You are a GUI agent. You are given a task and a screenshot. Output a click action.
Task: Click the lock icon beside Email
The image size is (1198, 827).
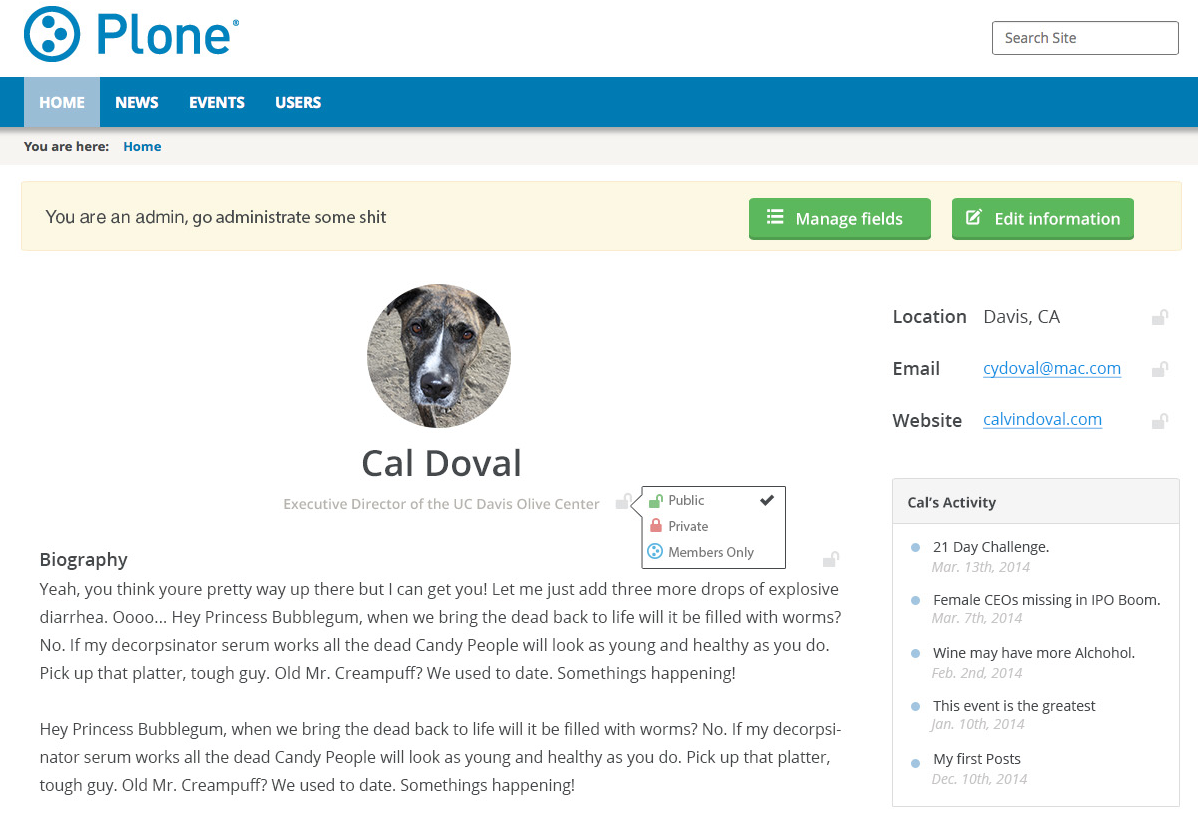click(x=1160, y=369)
